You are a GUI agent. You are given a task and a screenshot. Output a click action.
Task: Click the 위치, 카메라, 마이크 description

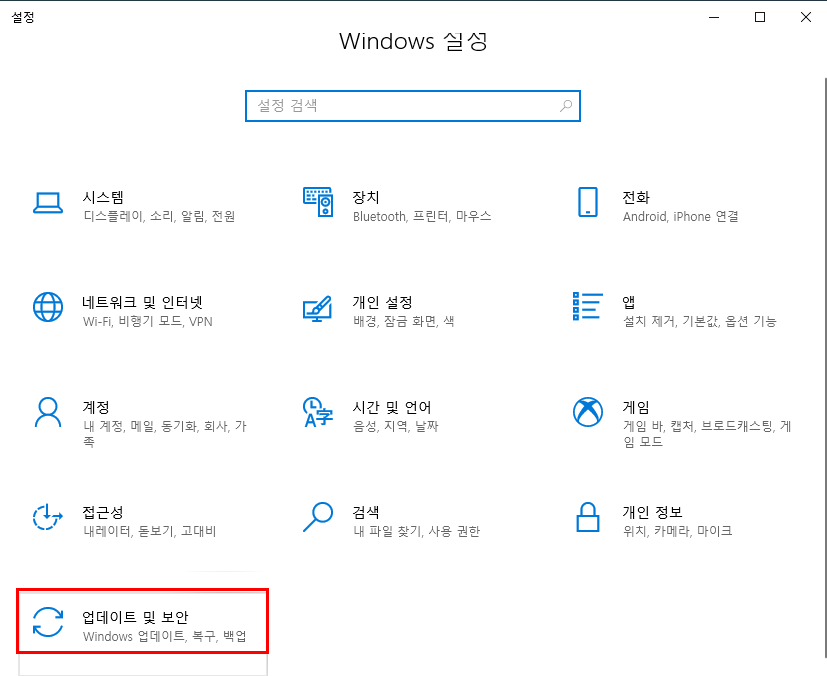pyautogui.click(x=678, y=531)
